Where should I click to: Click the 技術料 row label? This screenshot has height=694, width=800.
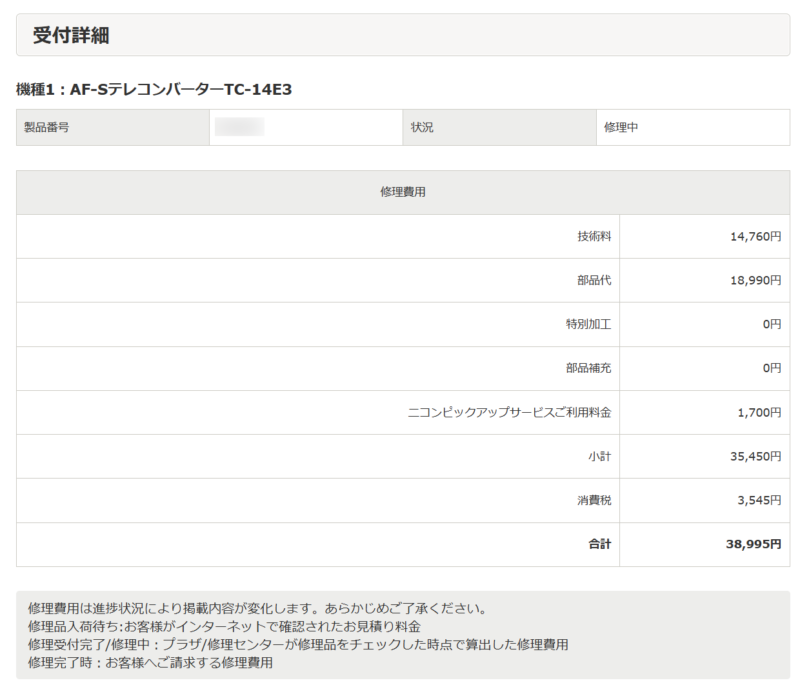pos(594,237)
